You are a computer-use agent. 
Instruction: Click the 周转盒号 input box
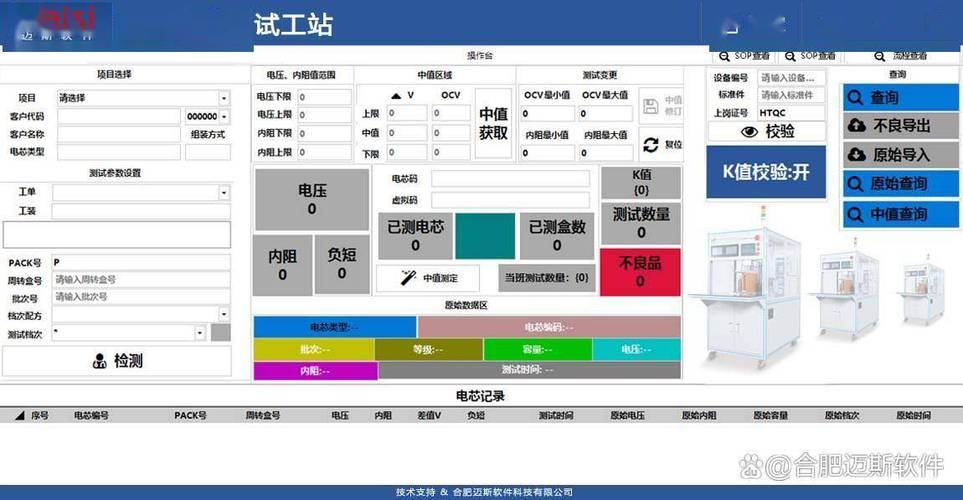tap(141, 280)
